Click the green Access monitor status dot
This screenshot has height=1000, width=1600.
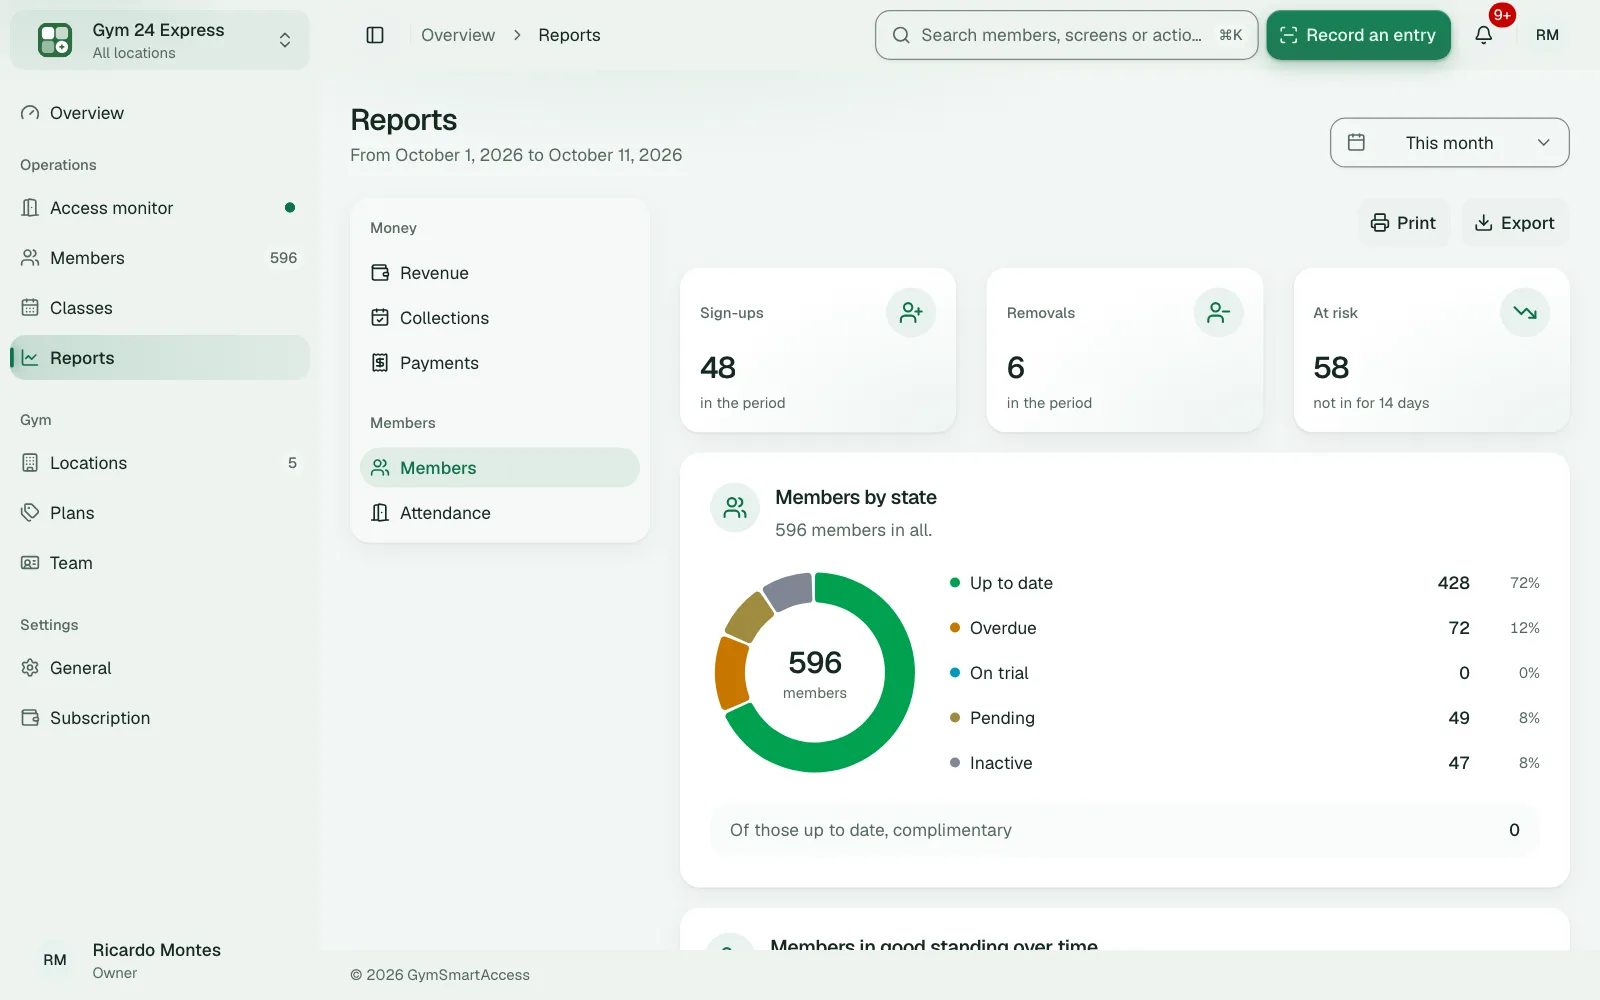pos(290,208)
